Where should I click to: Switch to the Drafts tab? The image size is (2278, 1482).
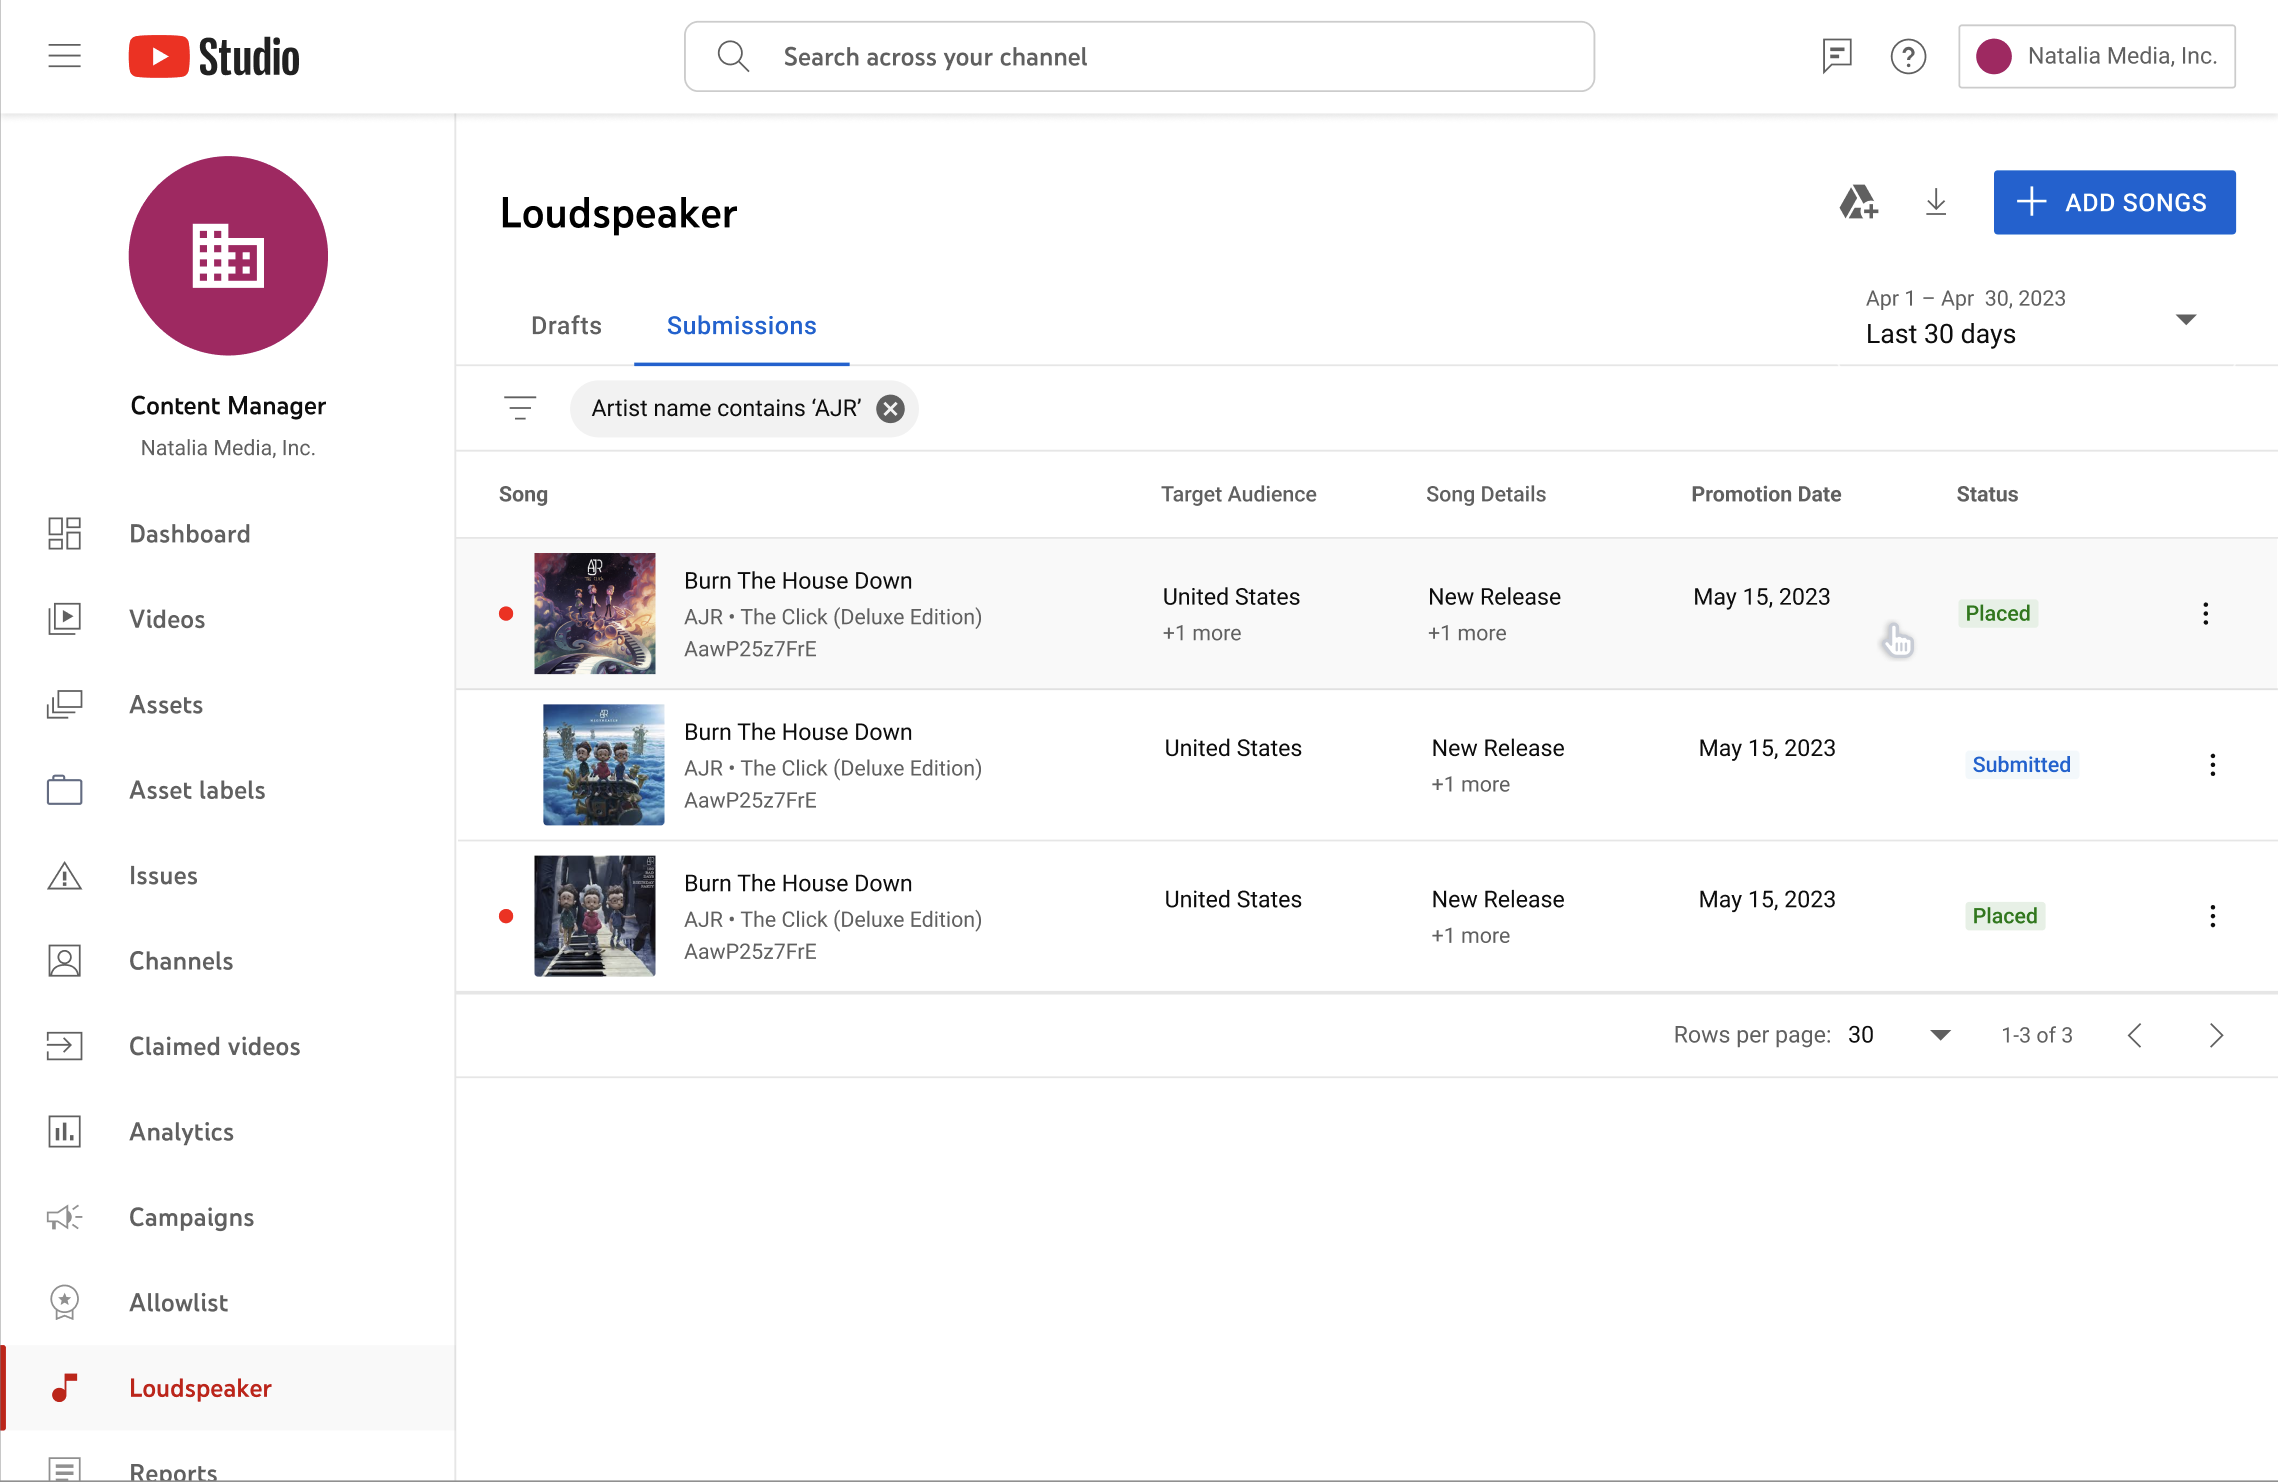point(566,326)
